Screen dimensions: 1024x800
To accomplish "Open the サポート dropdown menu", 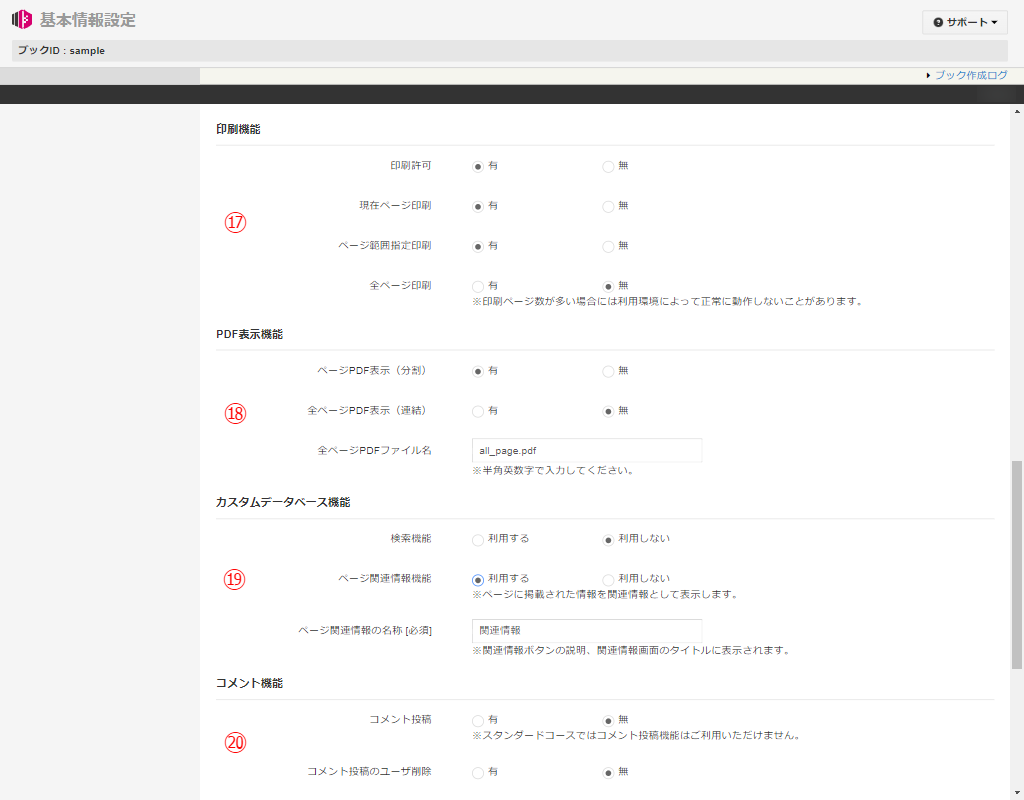I will pos(964,22).
